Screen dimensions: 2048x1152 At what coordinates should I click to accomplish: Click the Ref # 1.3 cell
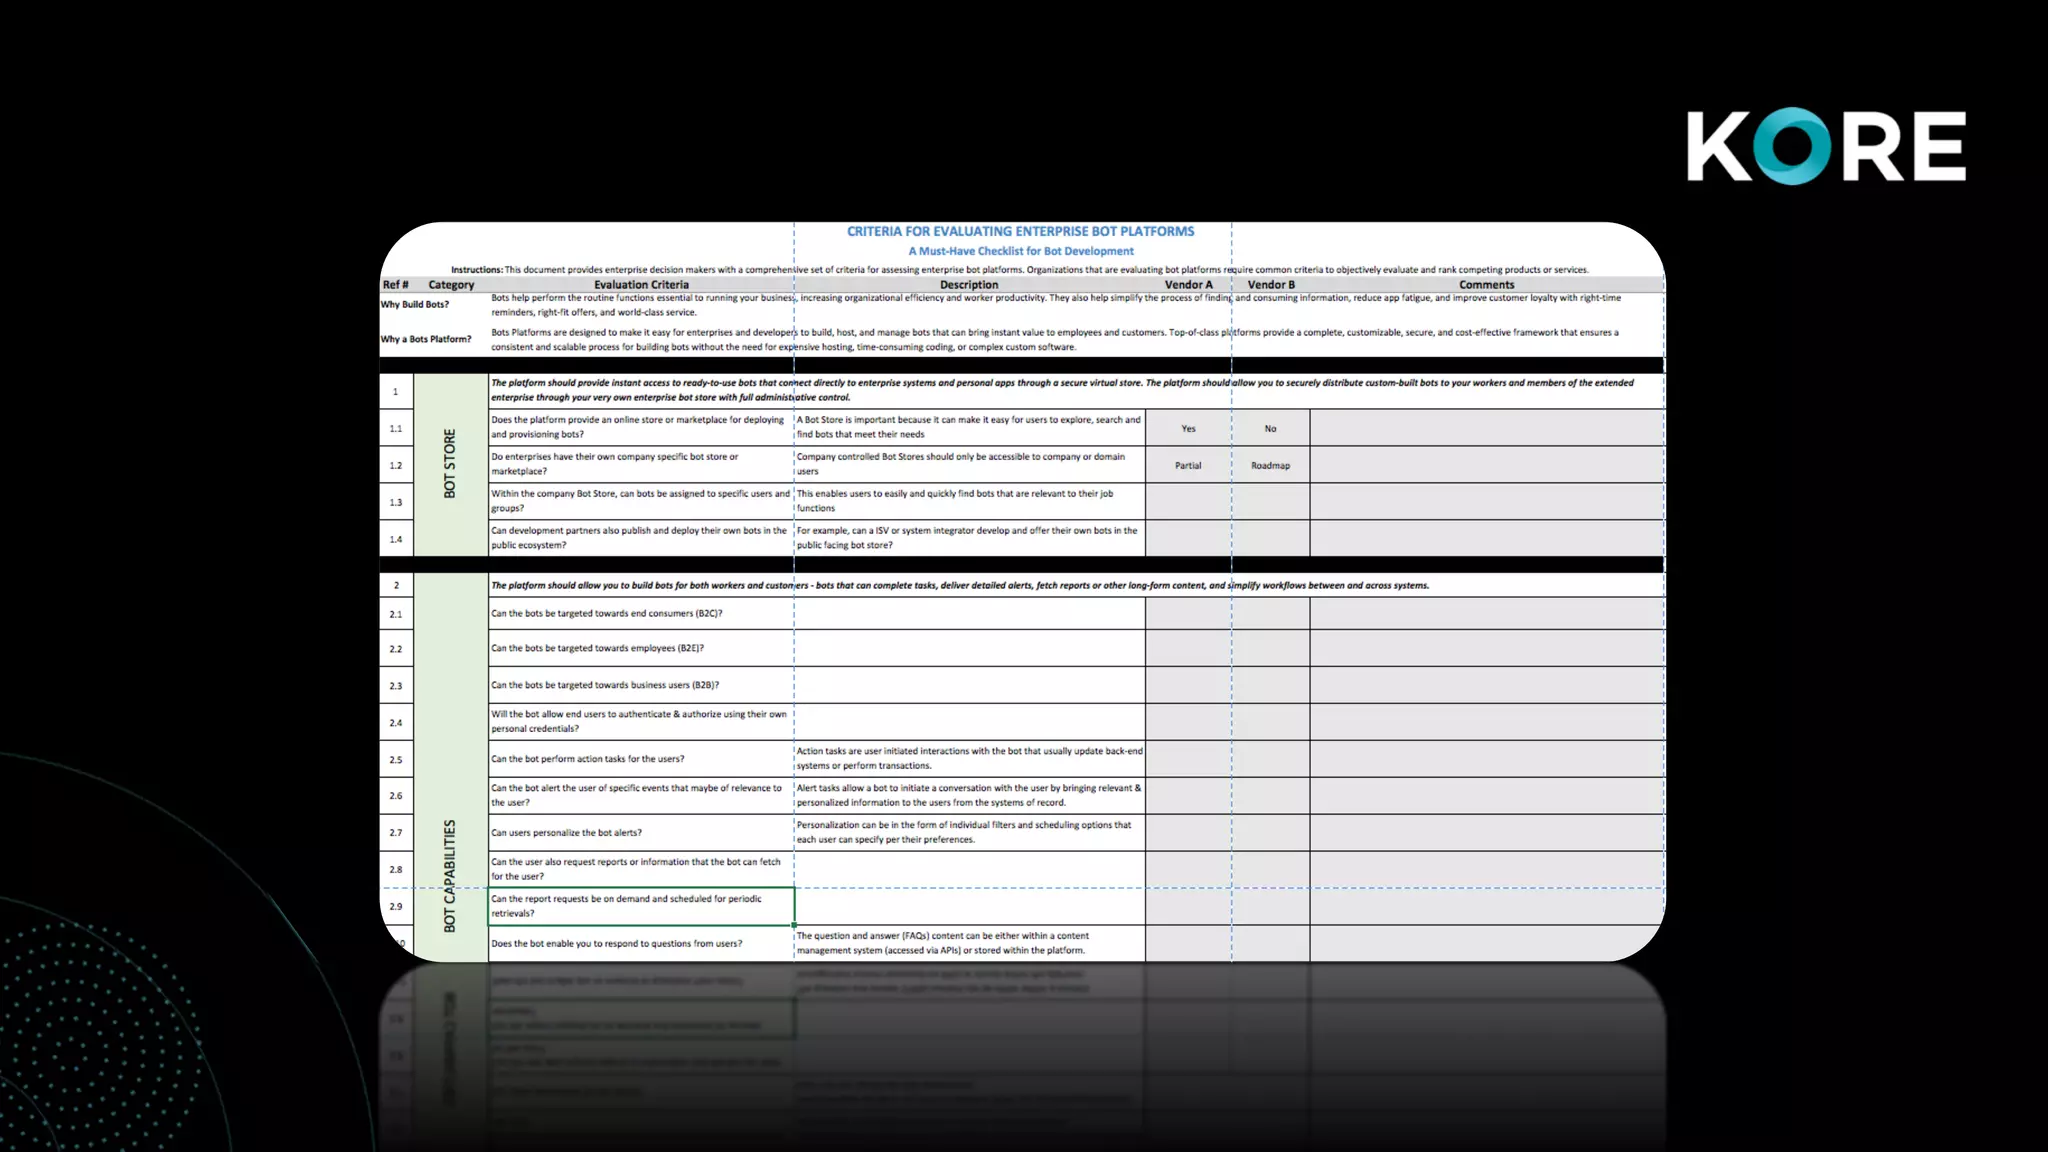click(x=396, y=502)
